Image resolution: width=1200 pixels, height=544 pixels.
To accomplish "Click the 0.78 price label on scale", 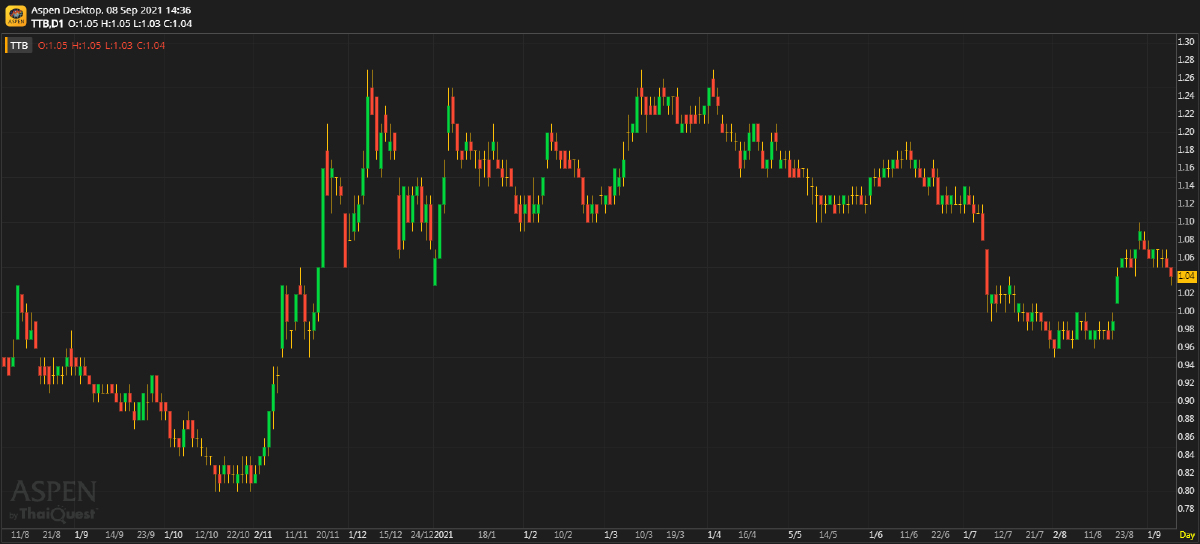I will click(1186, 508).
